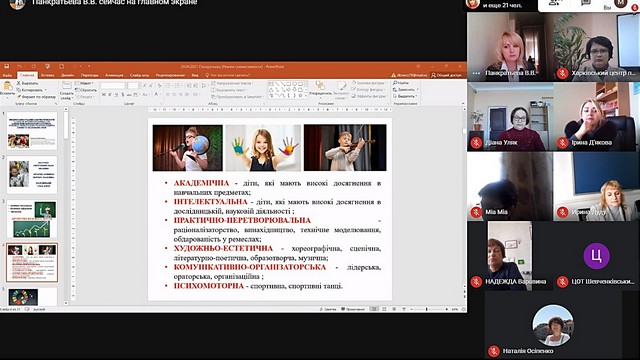The height and width of the screenshot is (360, 640).
Task: Click the ЦОТ Шевченківський avatar tile
Action: [x=596, y=256]
